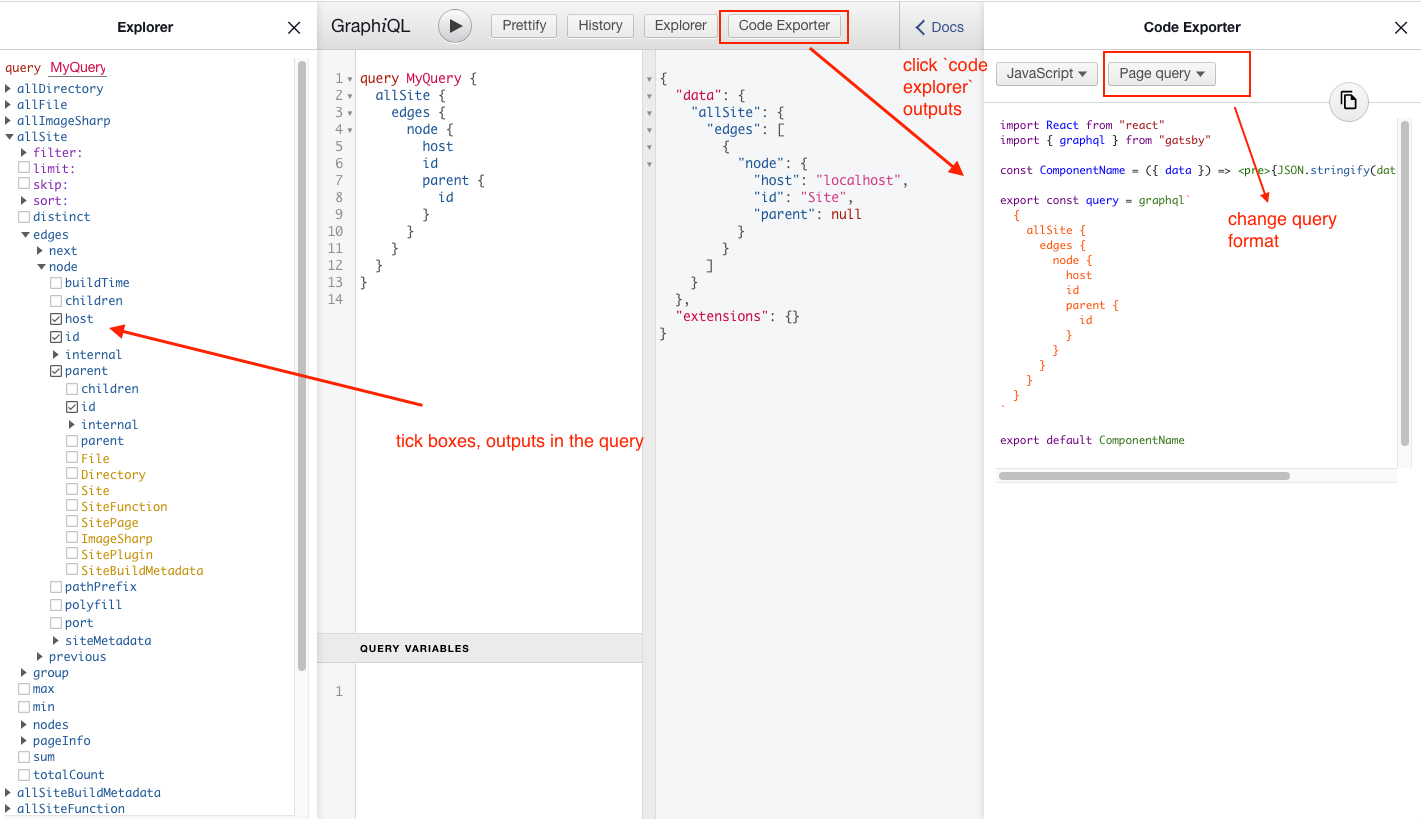Toggle the Explorer panel button
This screenshot has height=819, width=1421.
tap(680, 25)
